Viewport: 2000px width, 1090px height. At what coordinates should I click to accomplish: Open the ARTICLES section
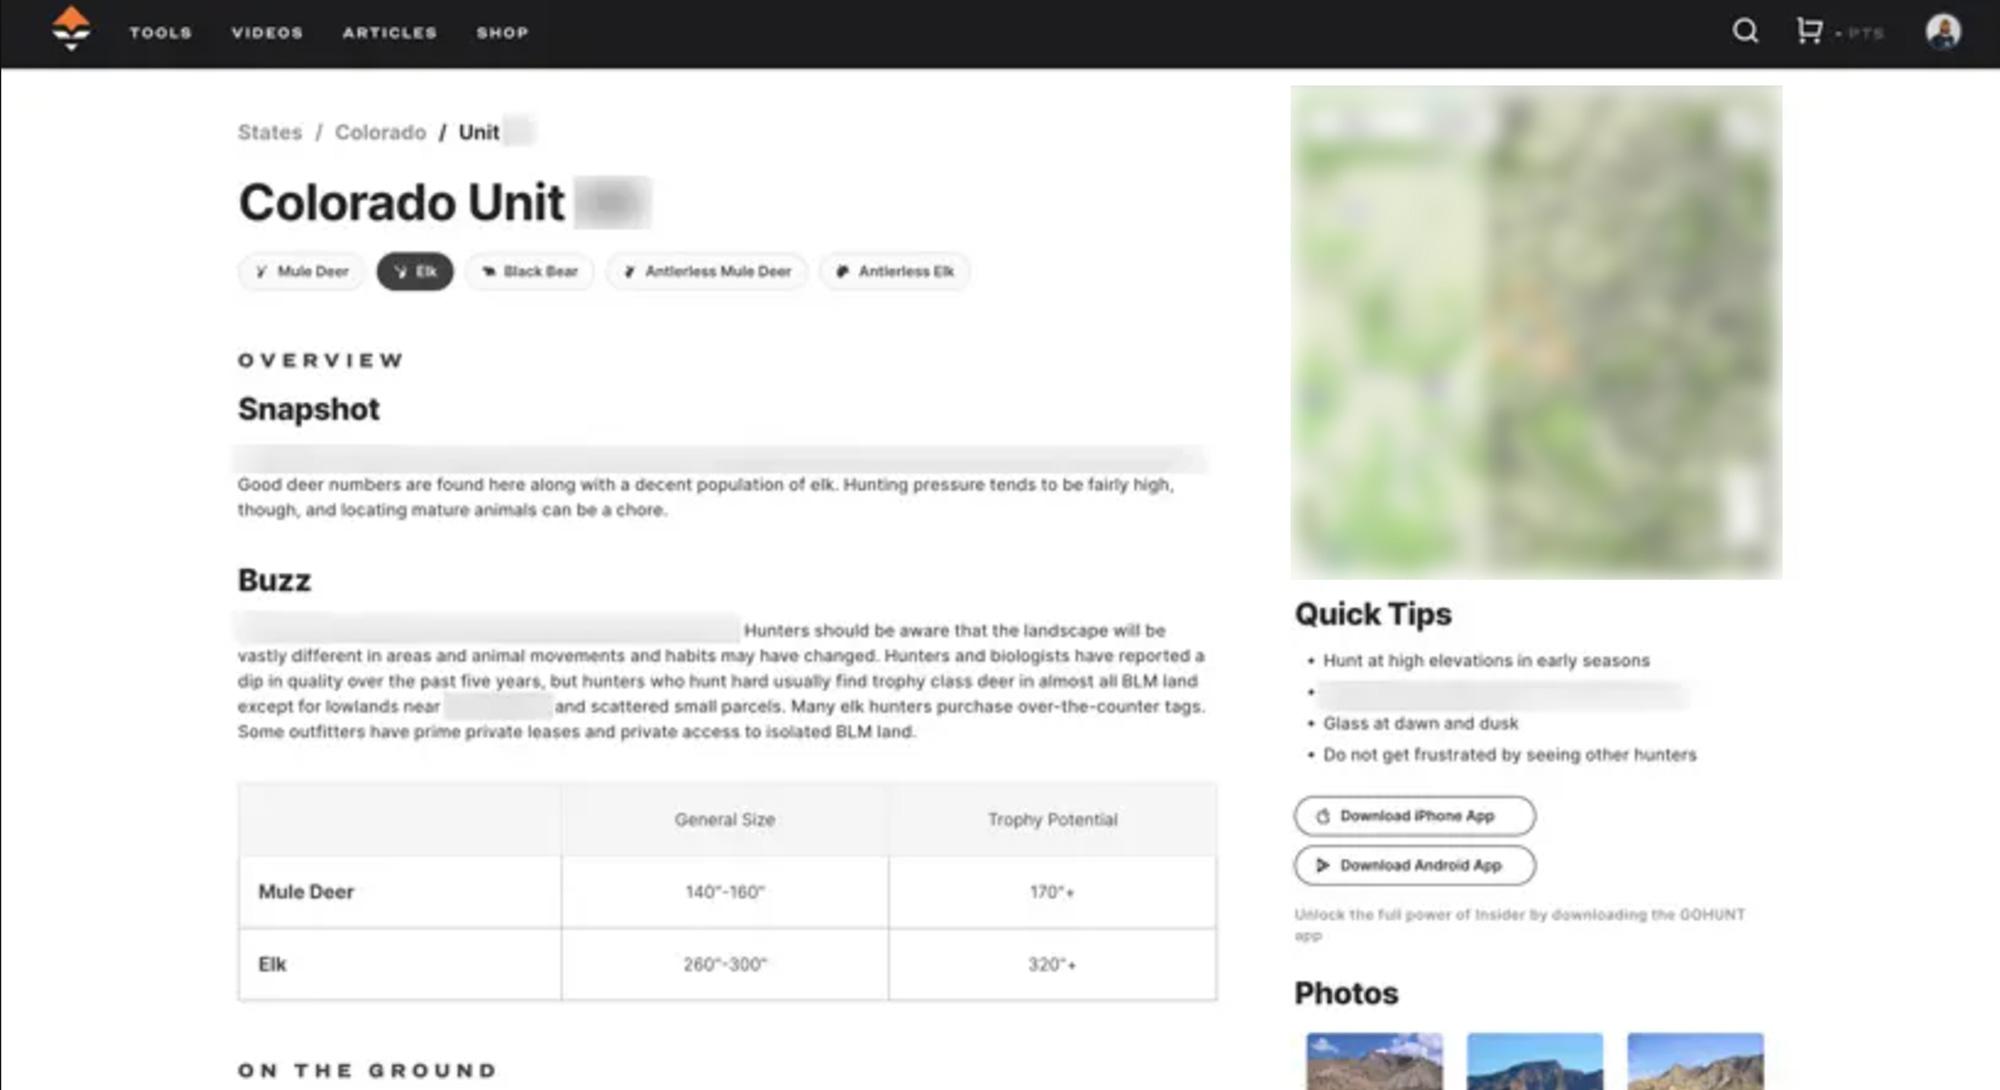pyautogui.click(x=389, y=32)
